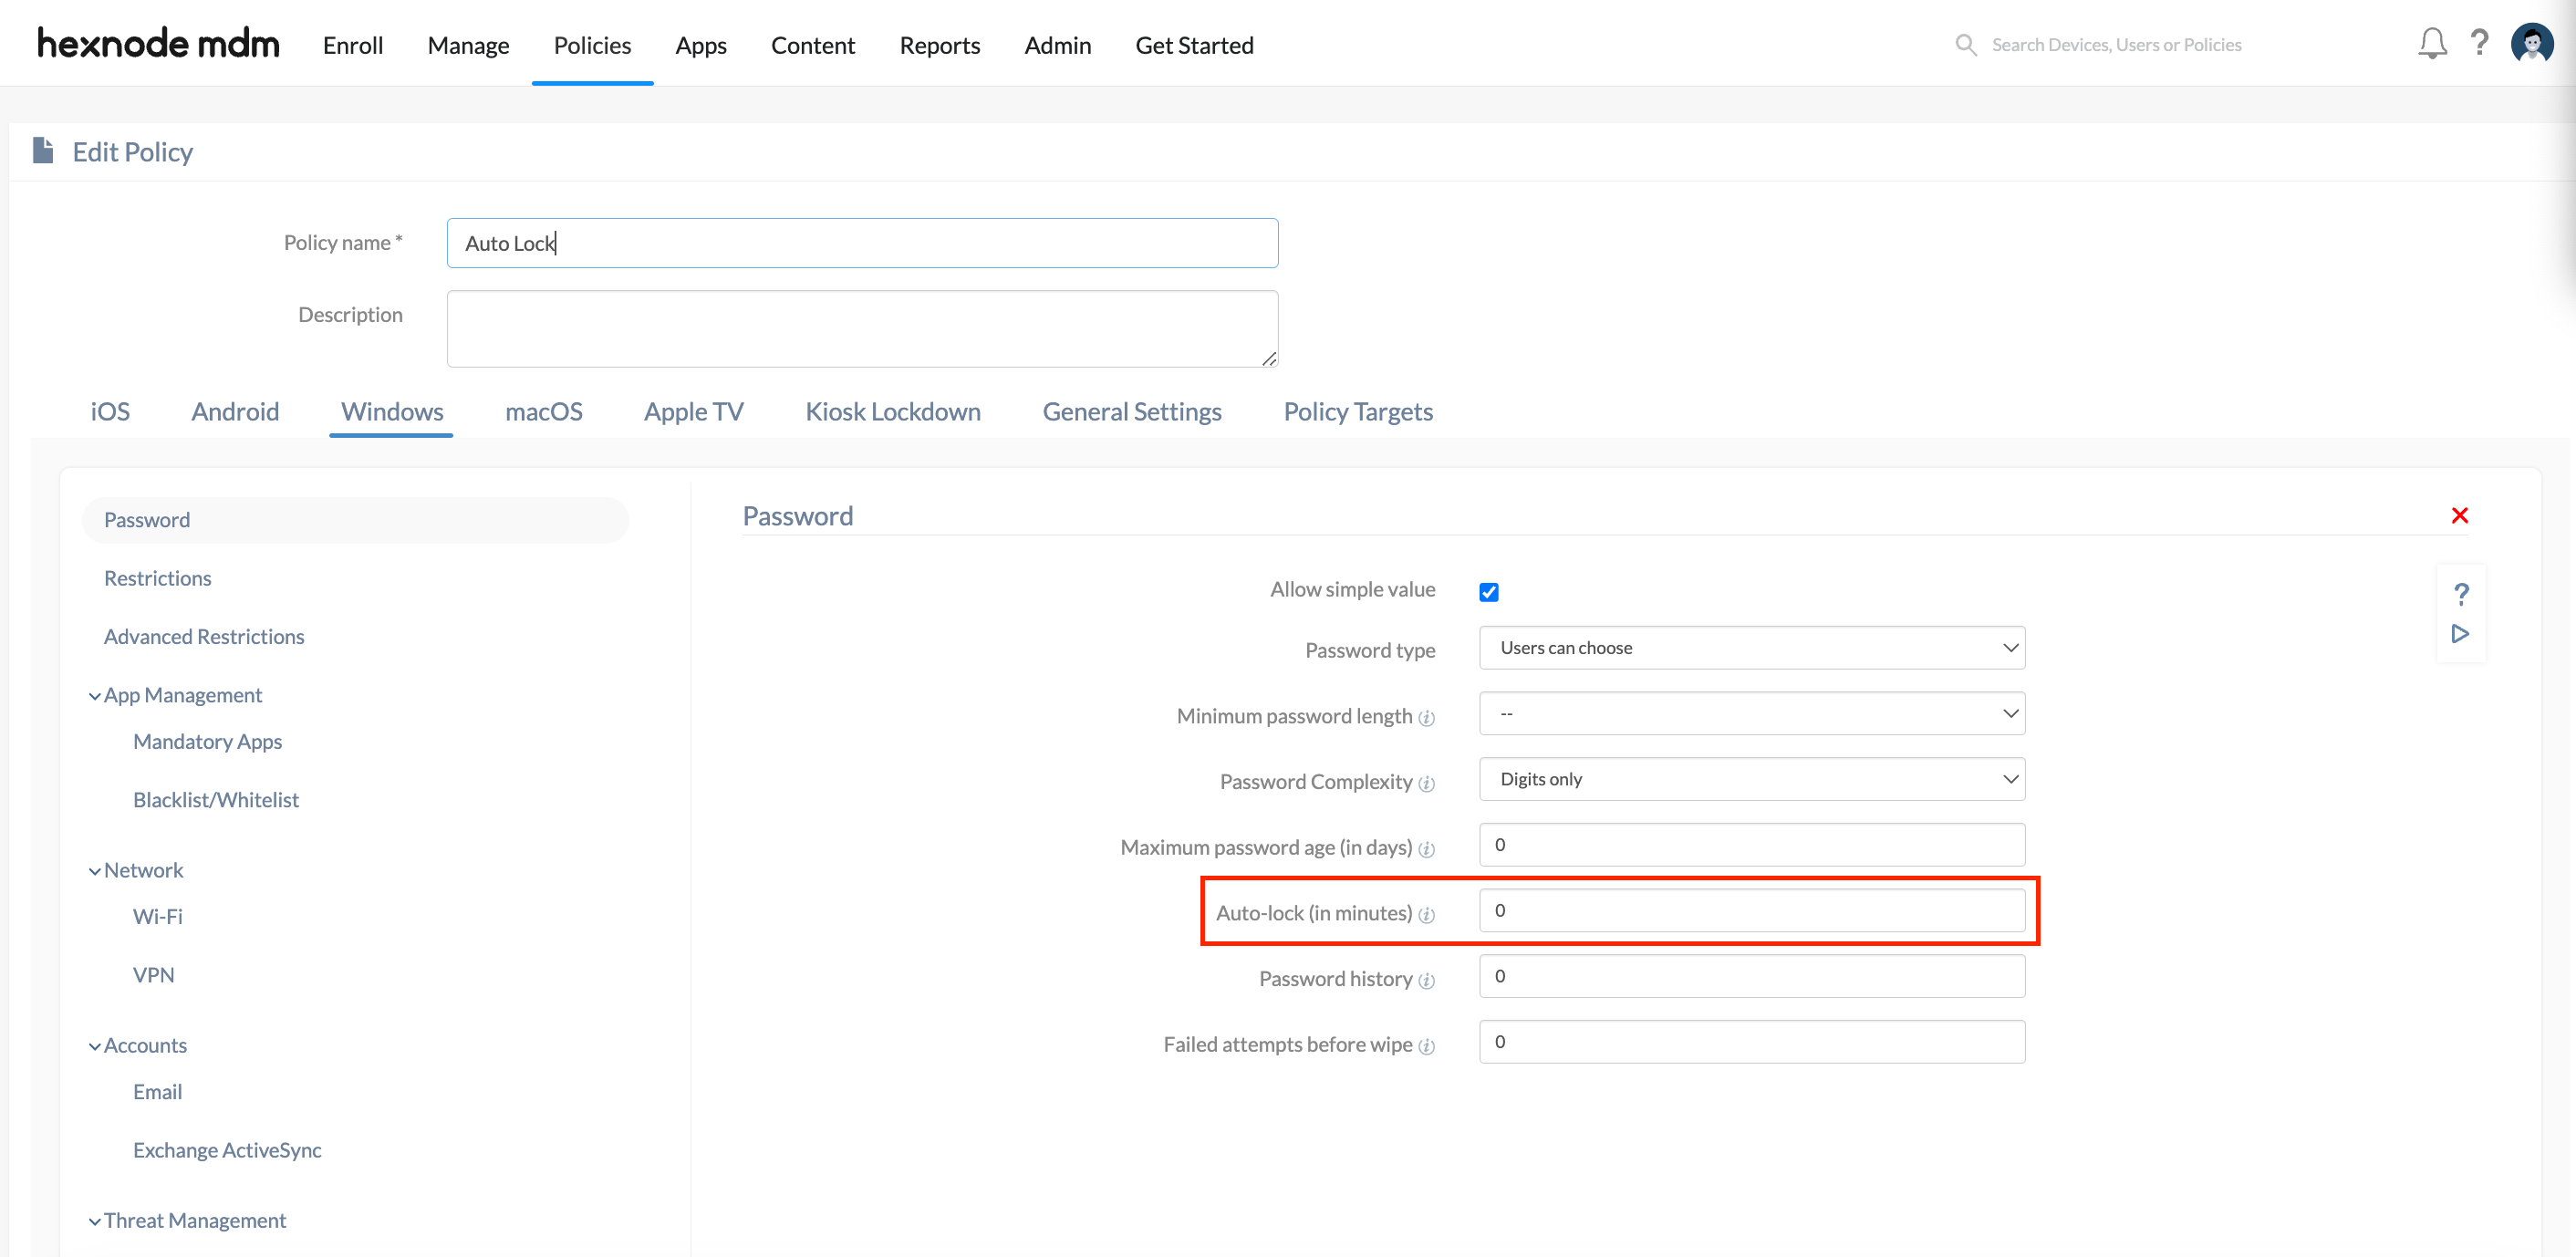
Task: Select Advanced Restrictions in the sidebar
Action: click(x=203, y=636)
